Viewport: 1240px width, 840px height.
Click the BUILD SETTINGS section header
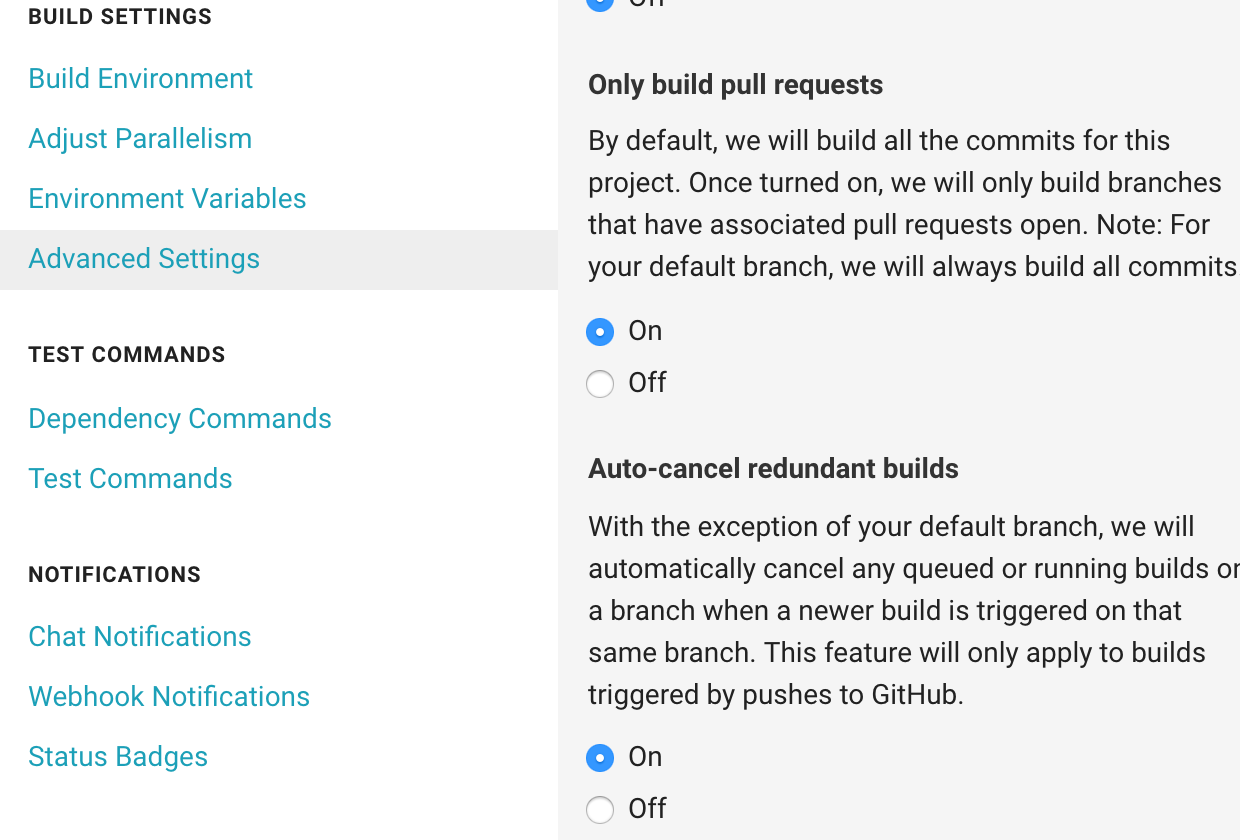[x=120, y=17]
